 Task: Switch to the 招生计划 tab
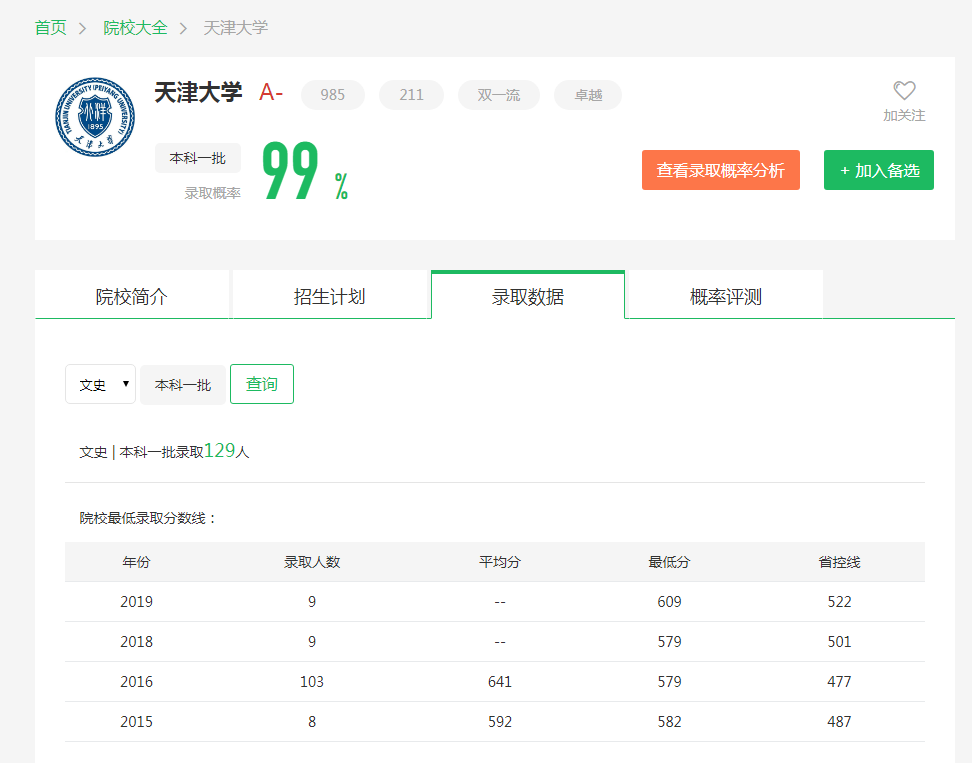tap(330, 296)
